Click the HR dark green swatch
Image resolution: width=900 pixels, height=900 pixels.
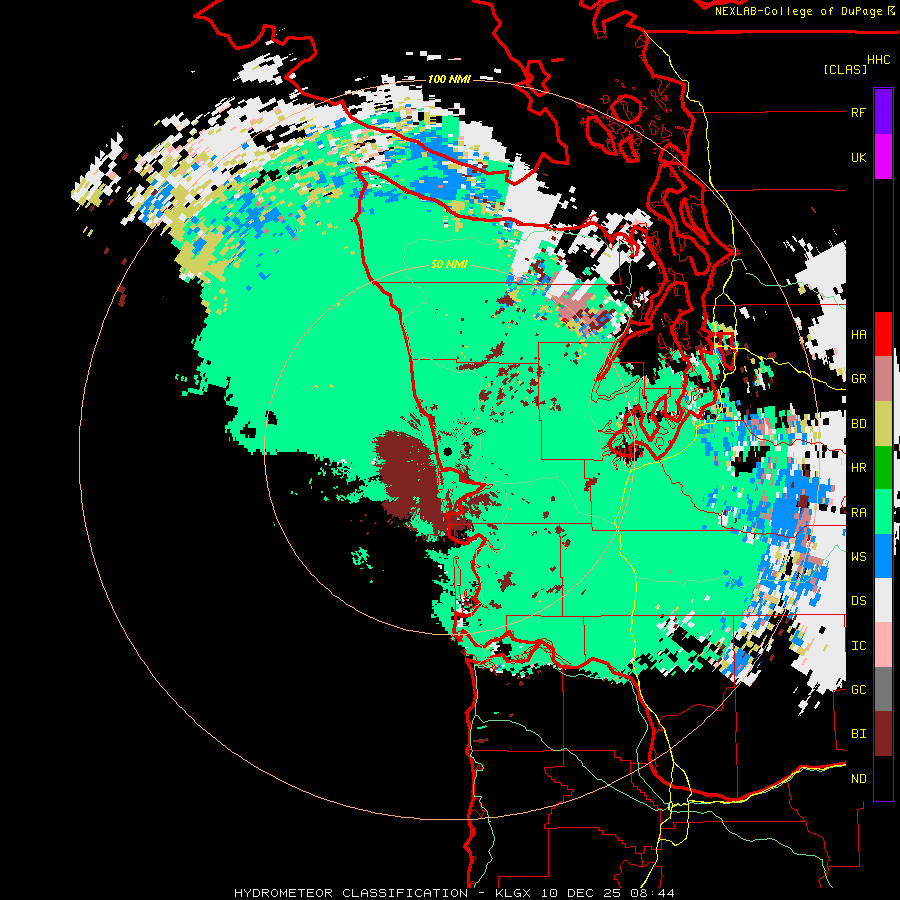[883, 468]
